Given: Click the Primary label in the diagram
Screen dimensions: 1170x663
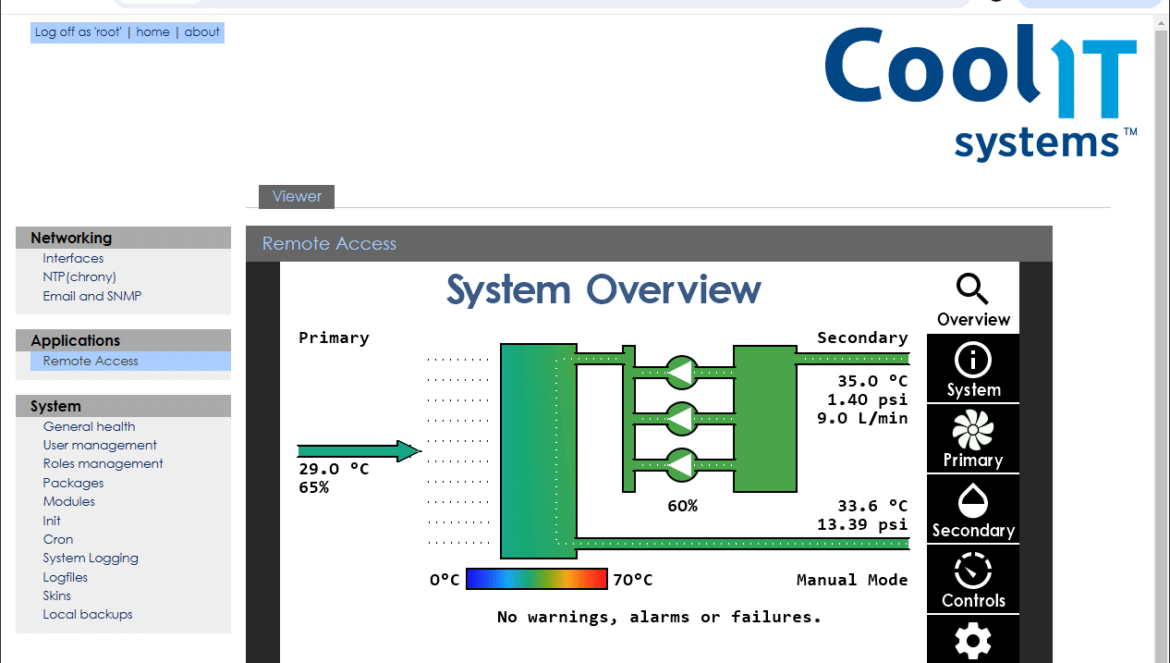Looking at the screenshot, I should [x=334, y=338].
